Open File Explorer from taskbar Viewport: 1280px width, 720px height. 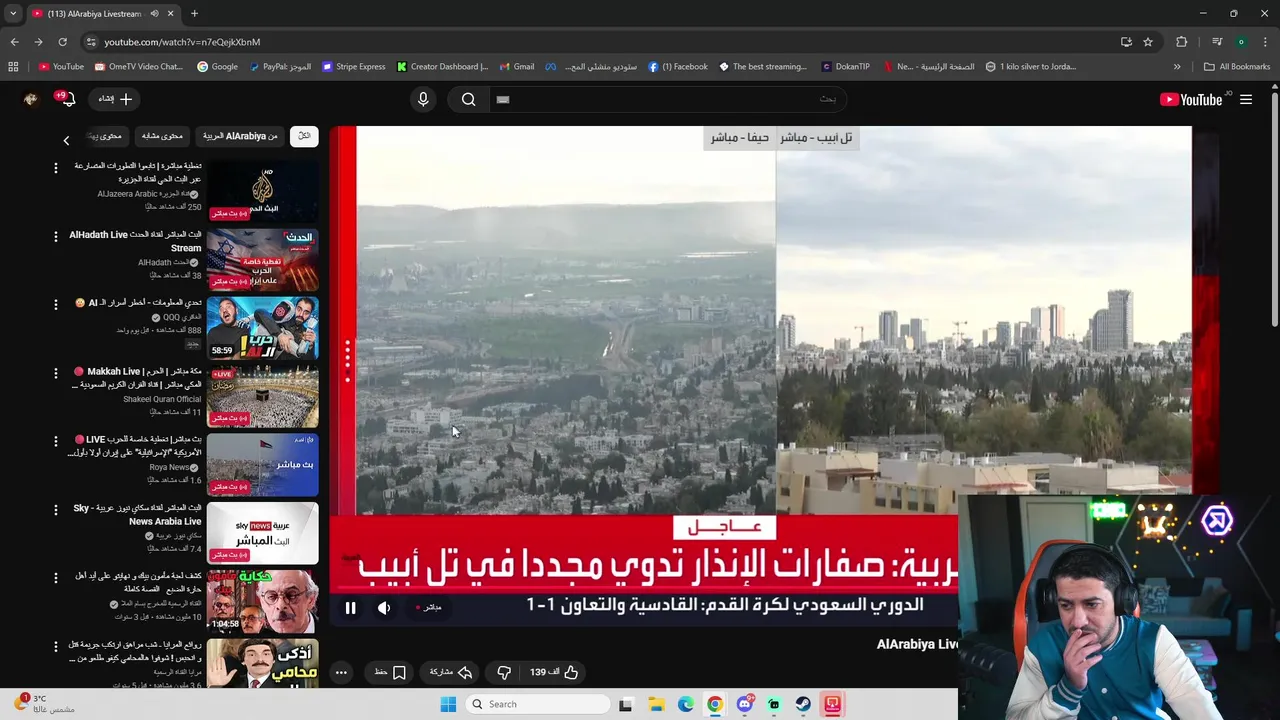click(656, 704)
